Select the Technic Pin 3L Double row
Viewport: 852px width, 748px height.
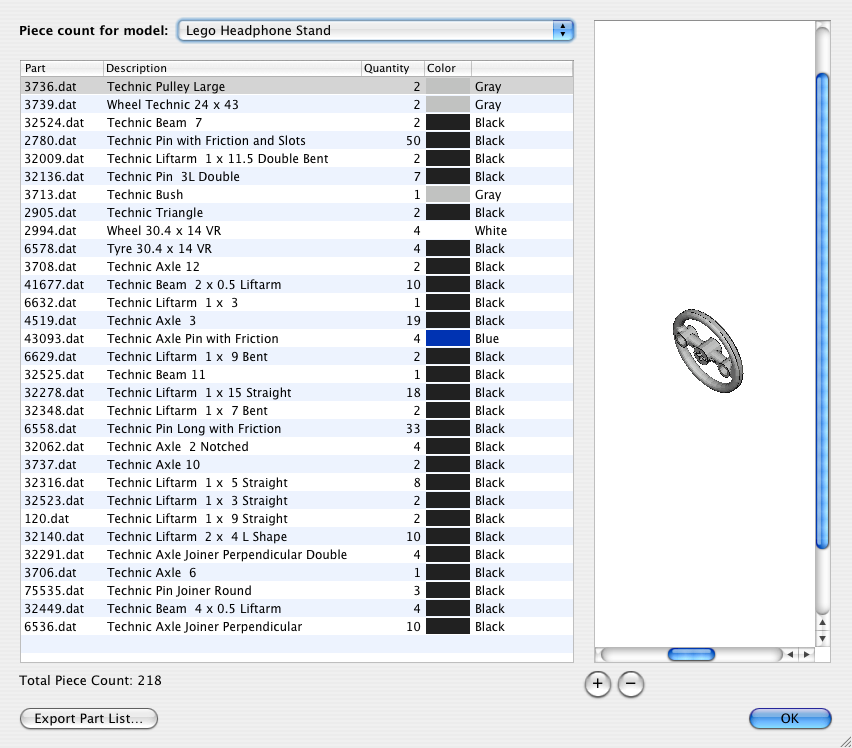[297, 177]
